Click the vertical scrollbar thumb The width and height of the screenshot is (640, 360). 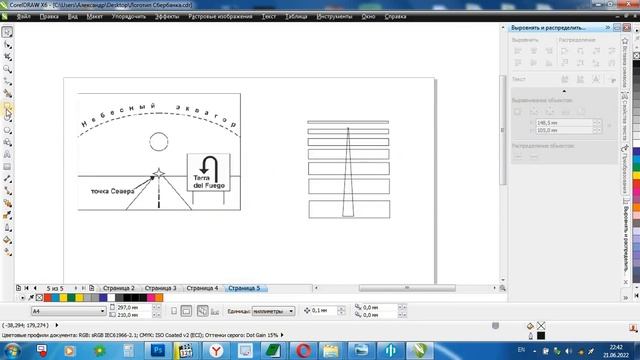coord(502,130)
